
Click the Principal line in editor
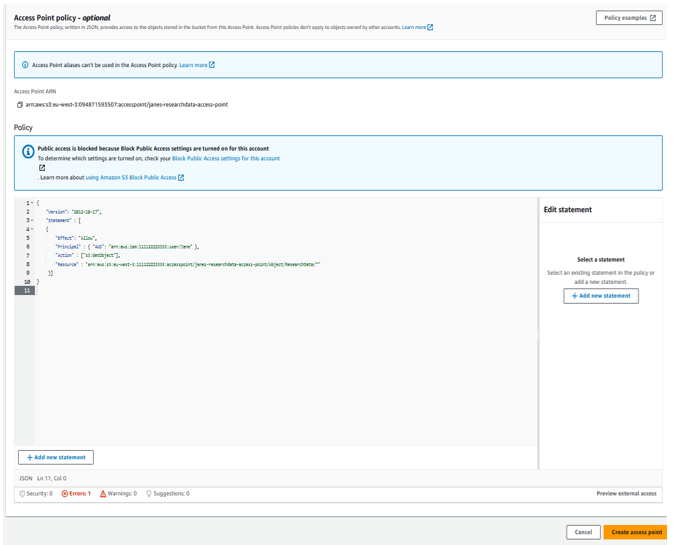(127, 247)
